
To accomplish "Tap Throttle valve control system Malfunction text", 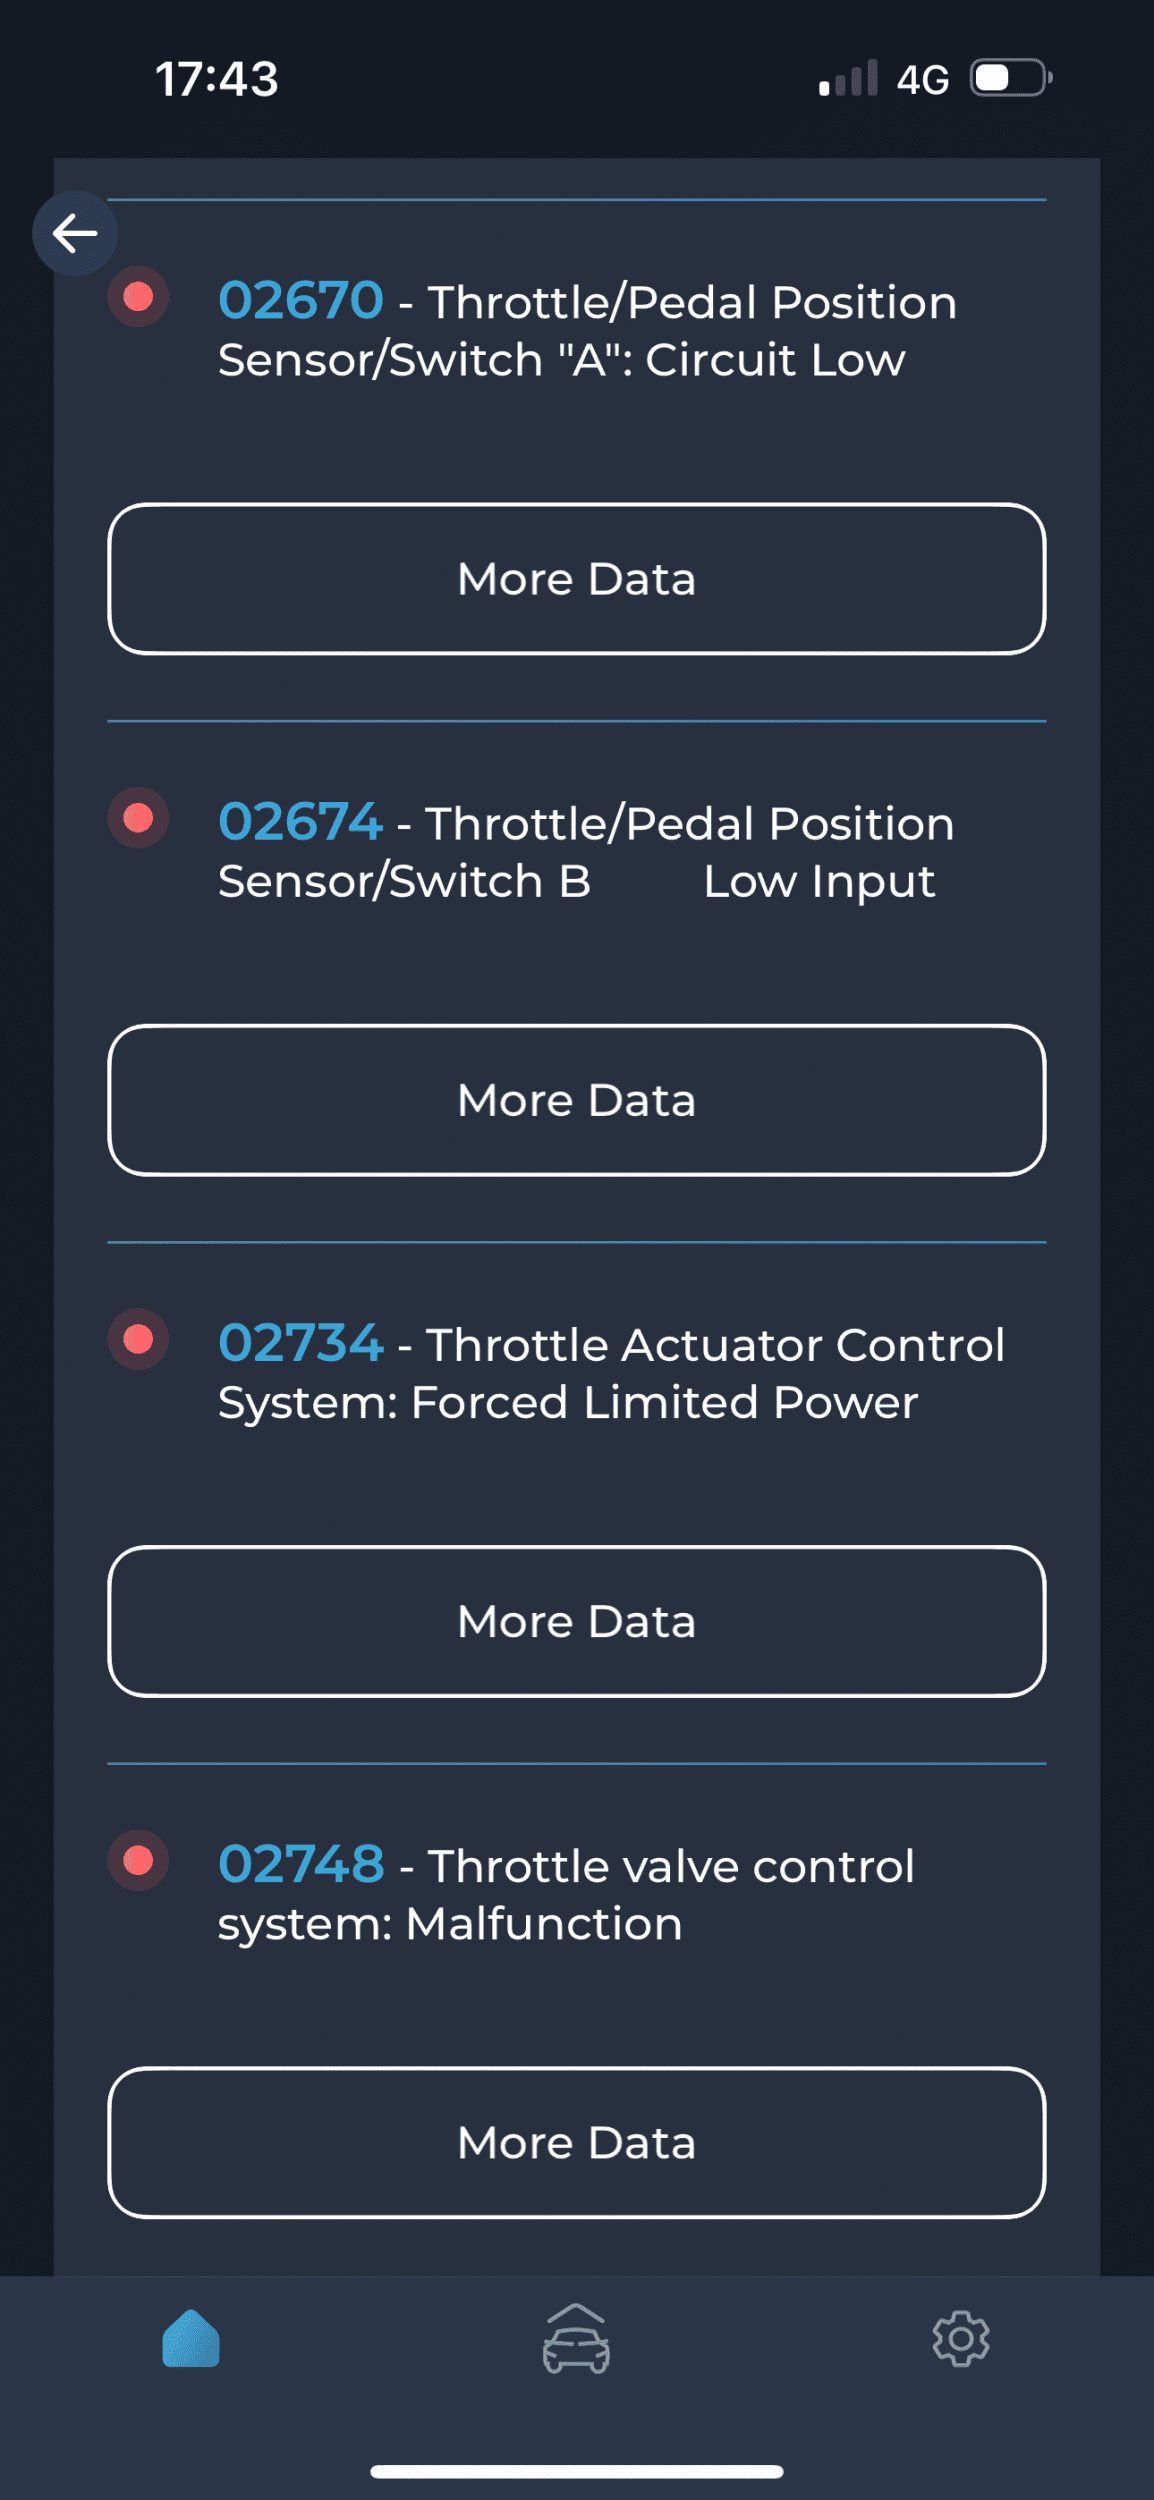I will click(x=567, y=1895).
